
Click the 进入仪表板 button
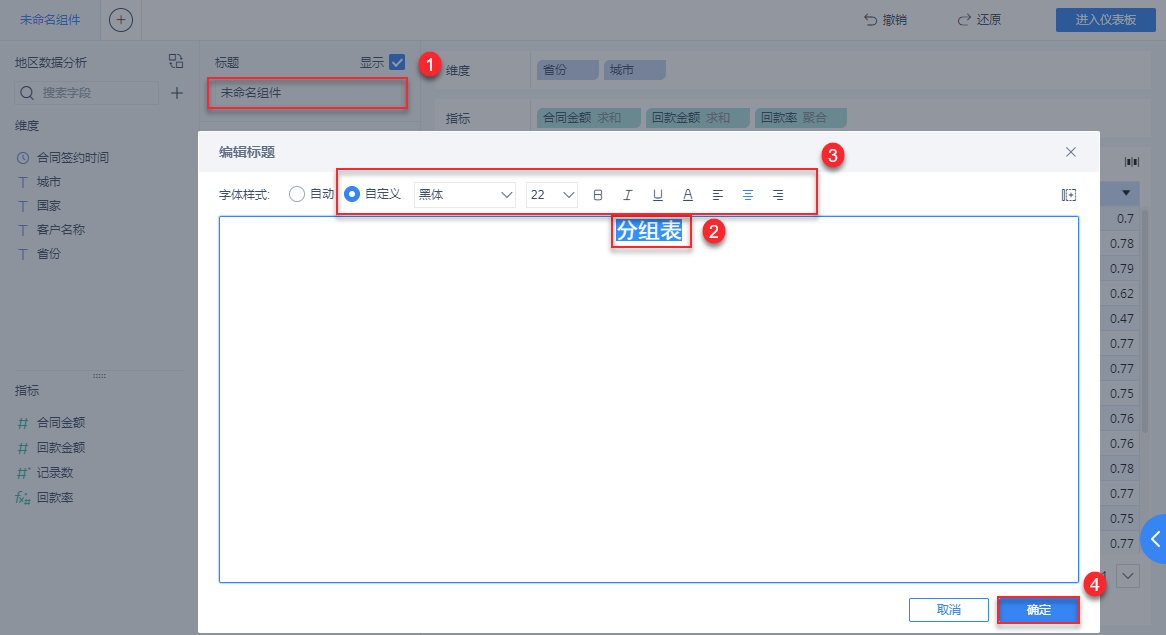click(x=1106, y=20)
